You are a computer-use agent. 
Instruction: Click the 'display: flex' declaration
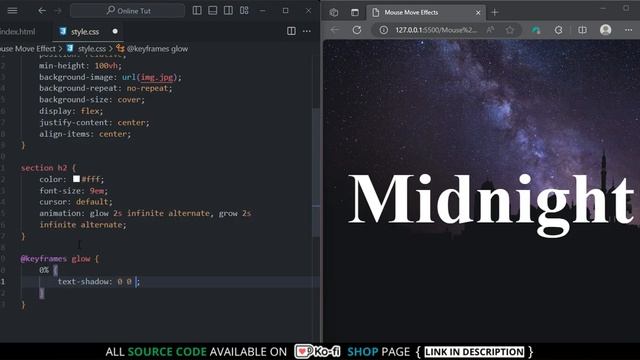coord(71,111)
